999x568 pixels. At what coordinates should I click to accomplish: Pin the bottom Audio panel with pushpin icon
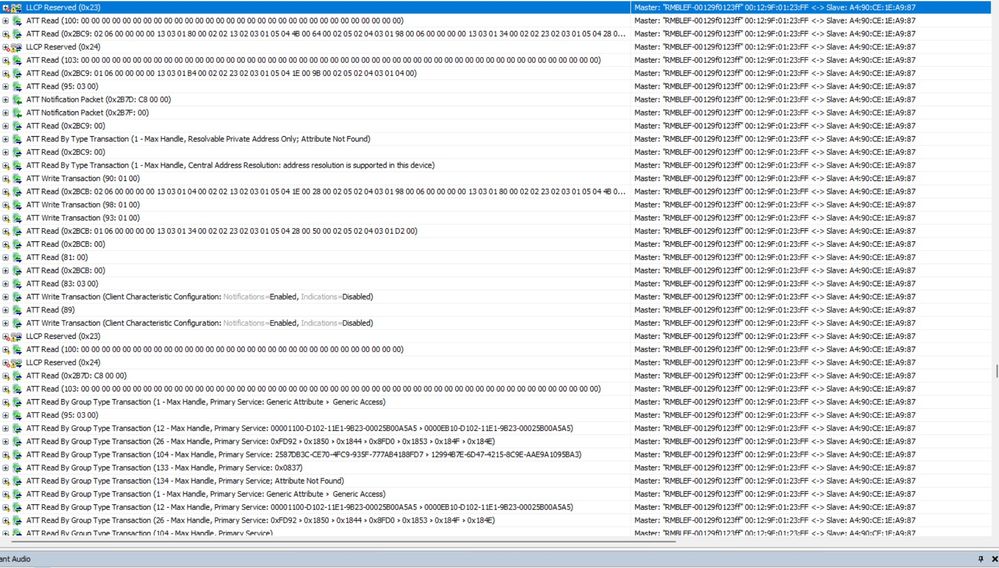pyautogui.click(x=981, y=559)
